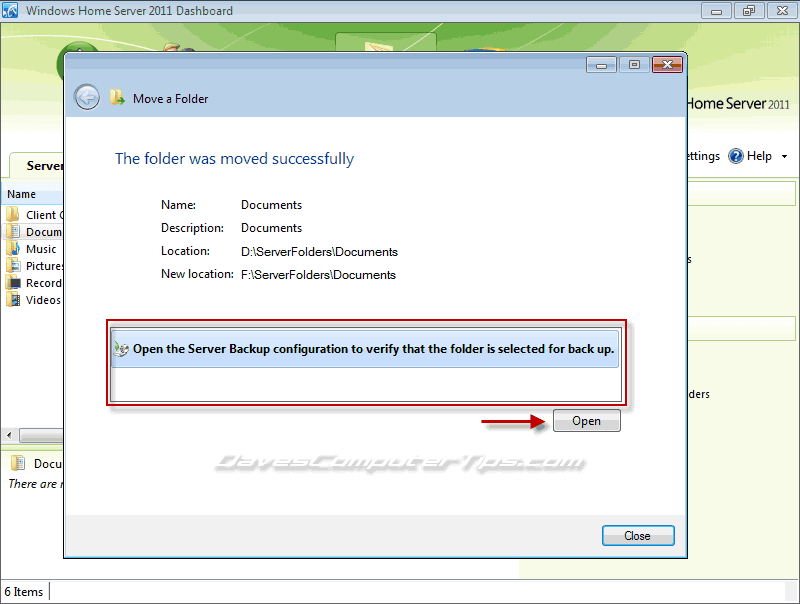Select the Client folder icon in Dashboard list
Screen dimensions: 800x604
coord(13,214)
